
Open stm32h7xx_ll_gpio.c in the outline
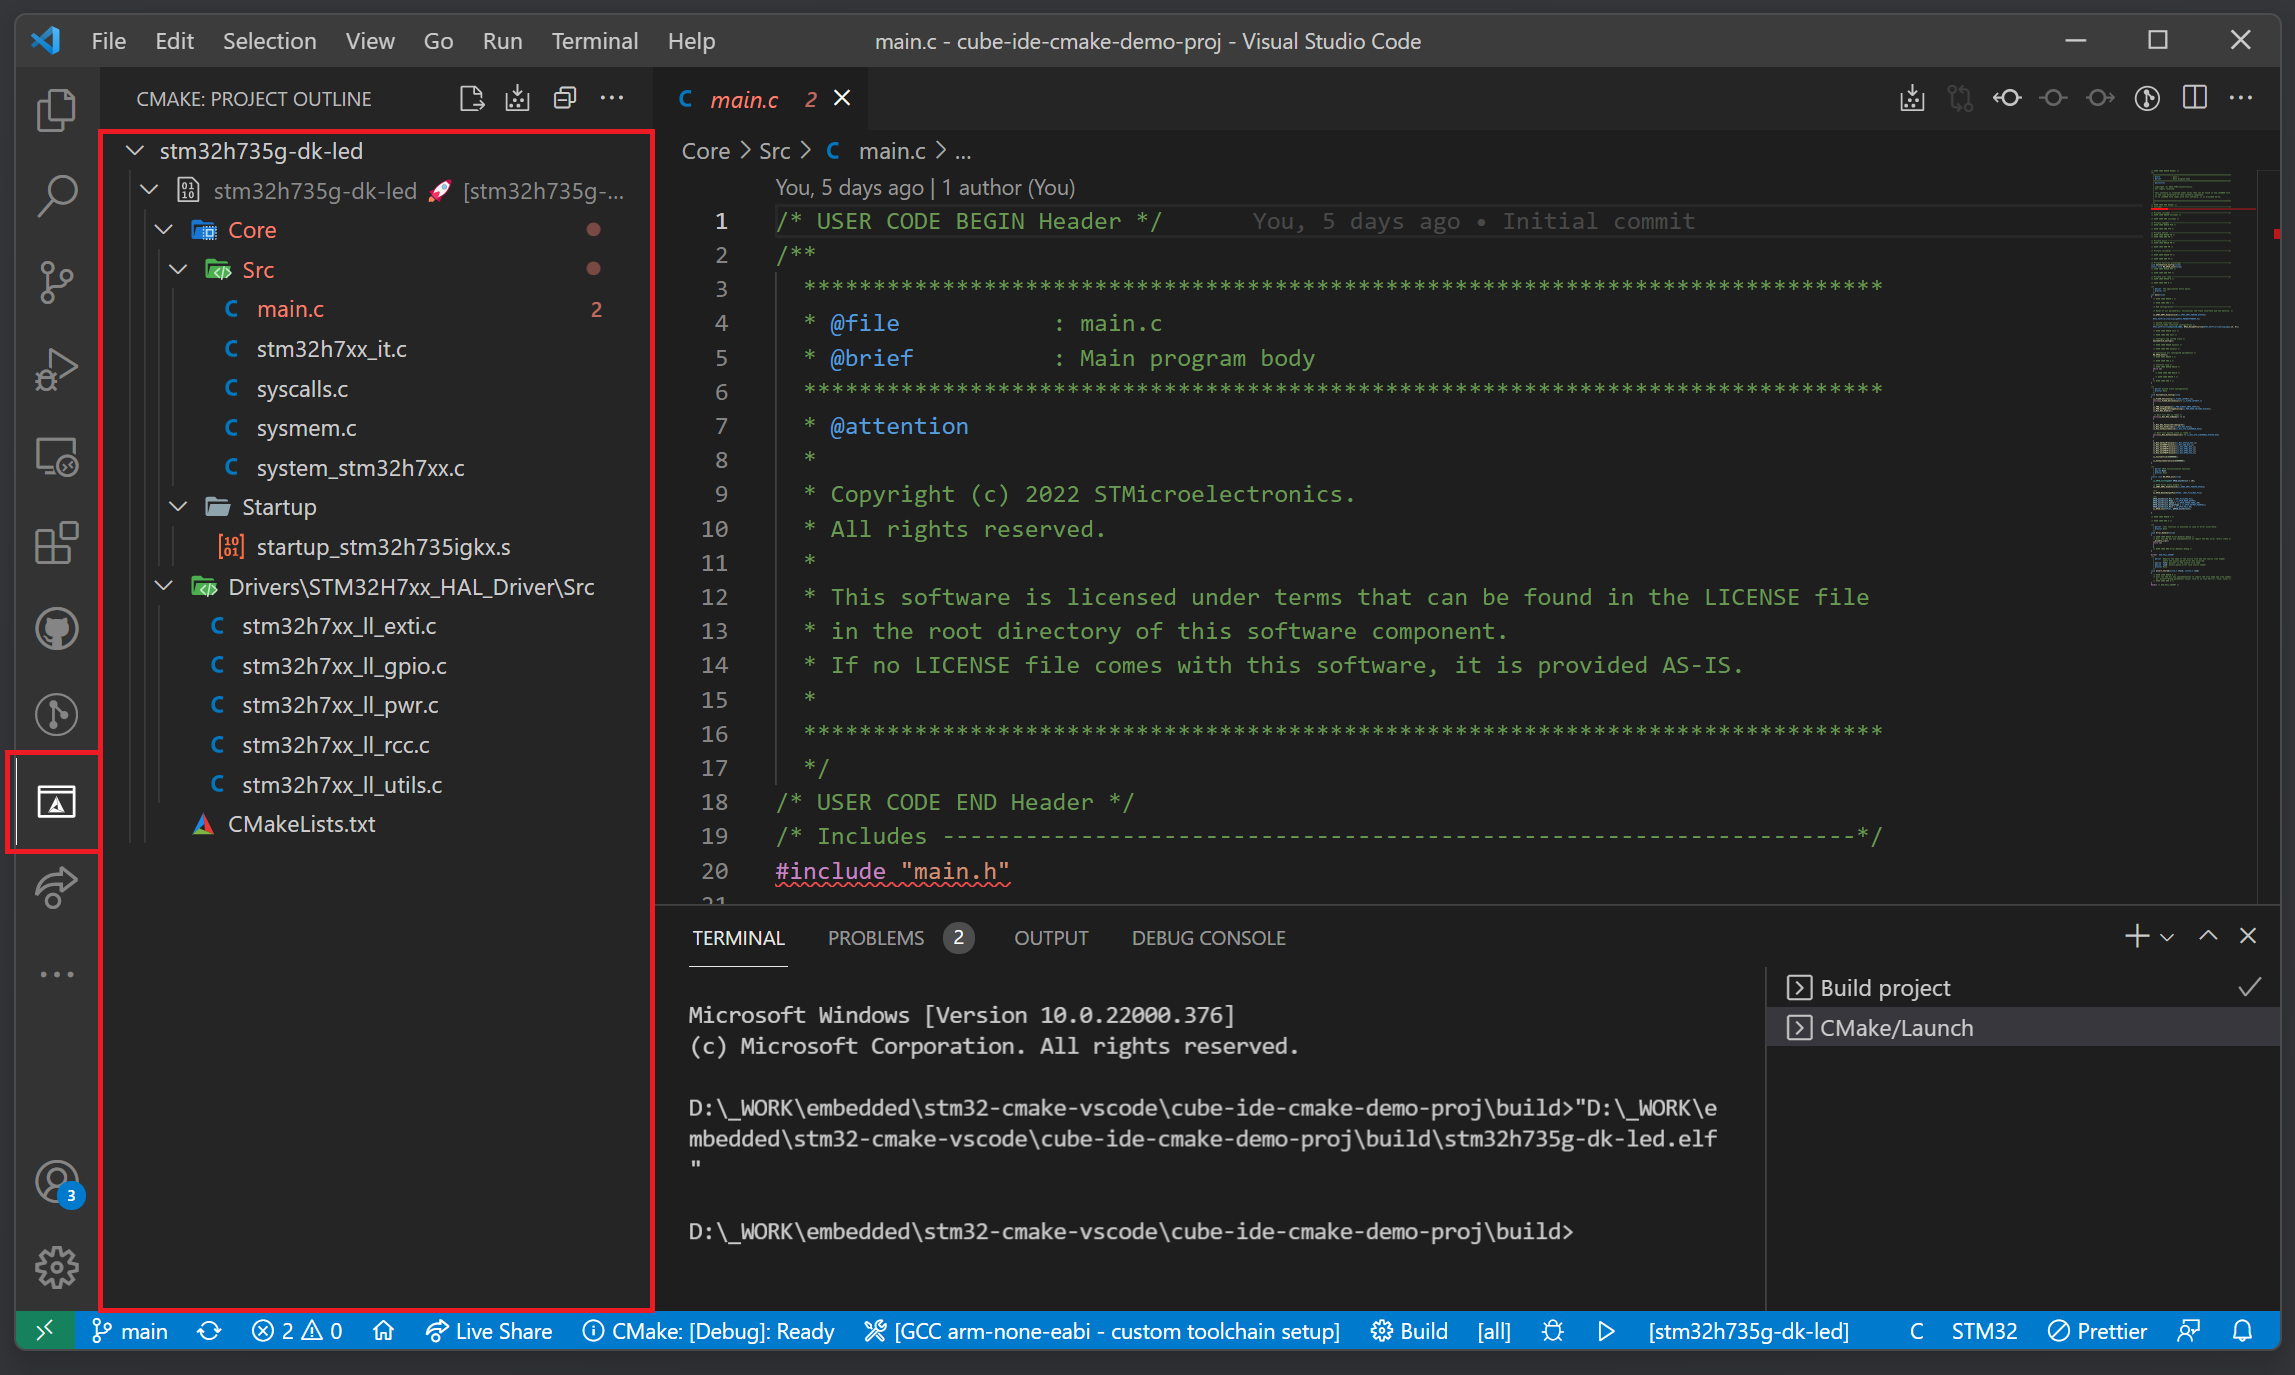click(344, 666)
